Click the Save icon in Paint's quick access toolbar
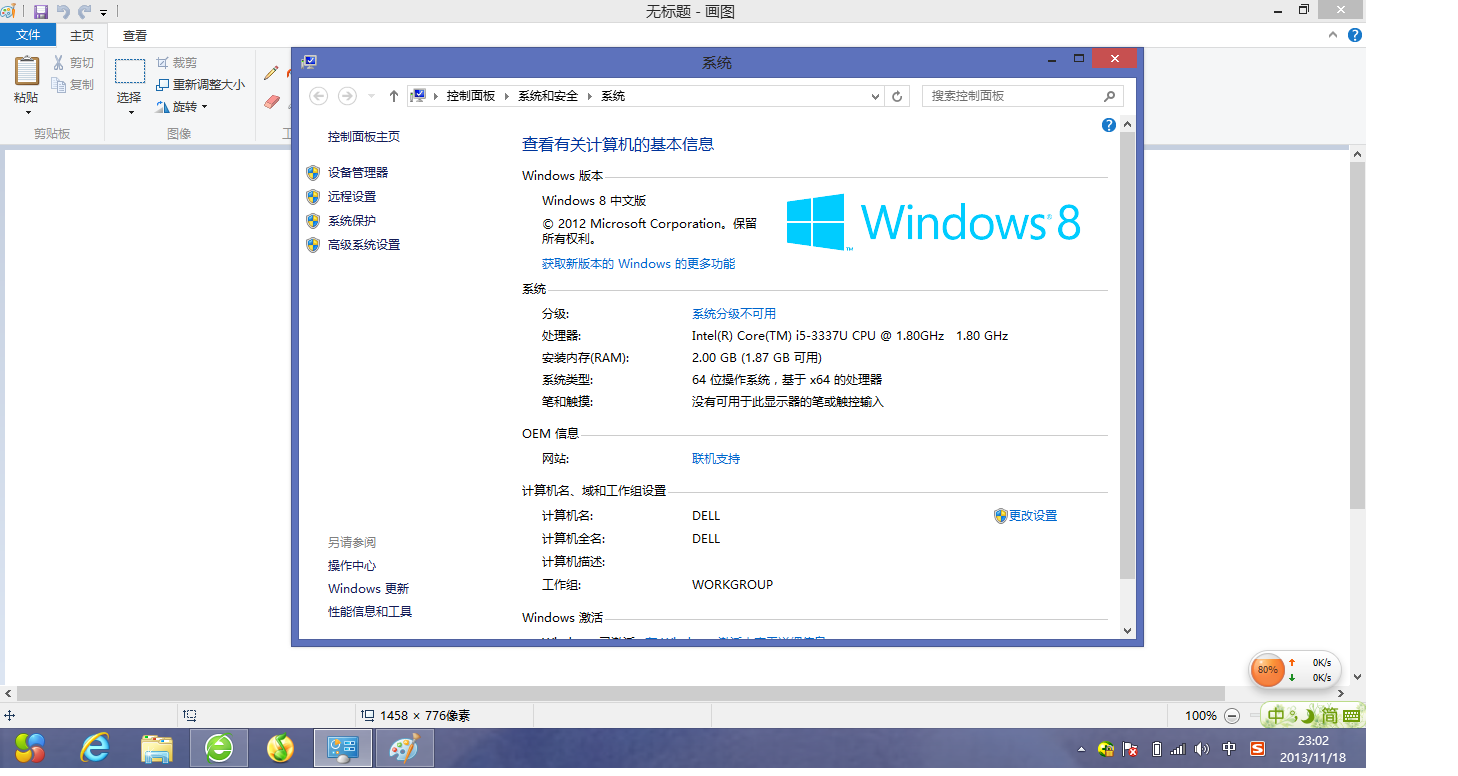 pyautogui.click(x=41, y=12)
